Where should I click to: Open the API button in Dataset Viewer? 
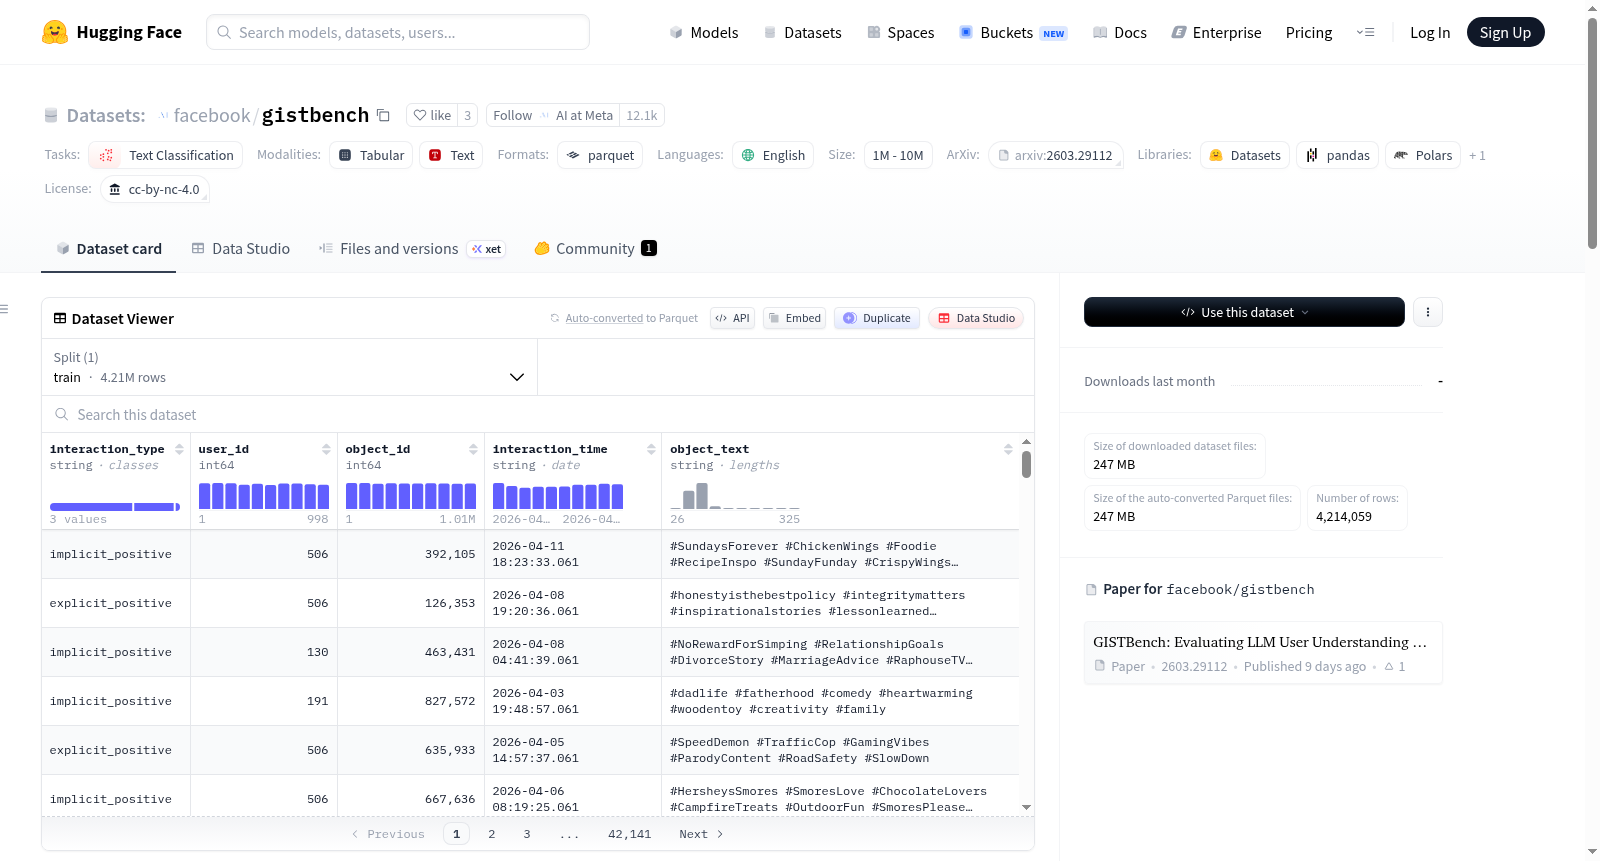tap(732, 318)
